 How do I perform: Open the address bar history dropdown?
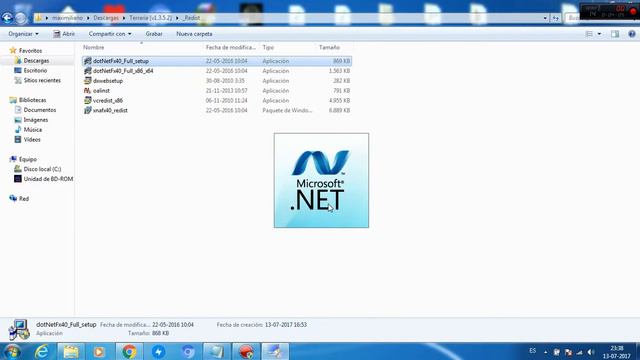[x=545, y=18]
